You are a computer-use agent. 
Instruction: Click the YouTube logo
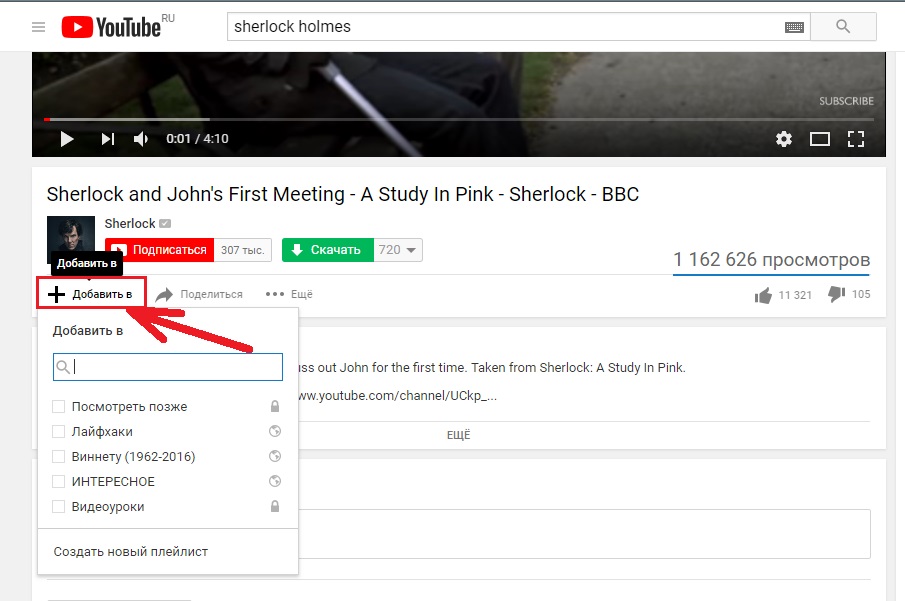click(x=111, y=27)
